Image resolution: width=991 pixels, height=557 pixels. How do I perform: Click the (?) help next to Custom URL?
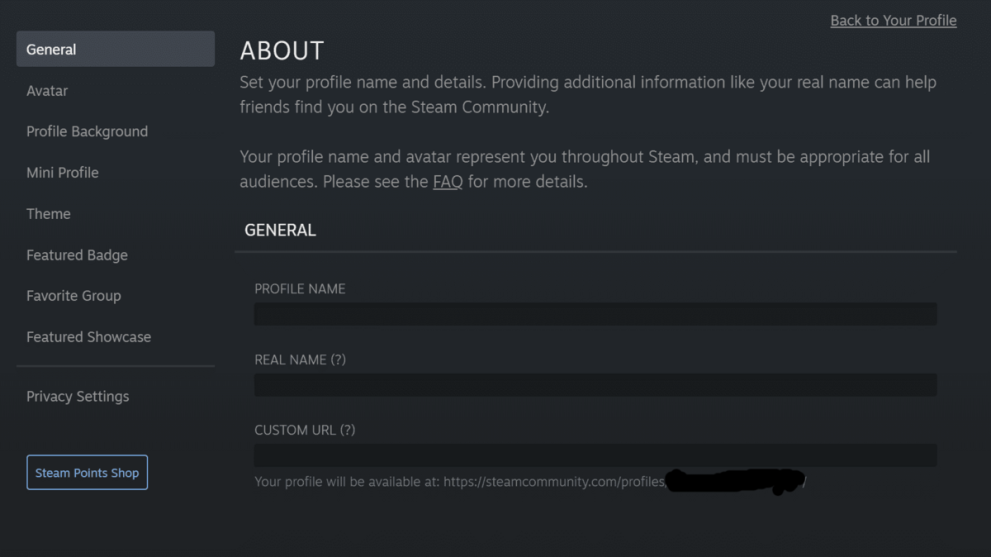pyautogui.click(x=347, y=431)
